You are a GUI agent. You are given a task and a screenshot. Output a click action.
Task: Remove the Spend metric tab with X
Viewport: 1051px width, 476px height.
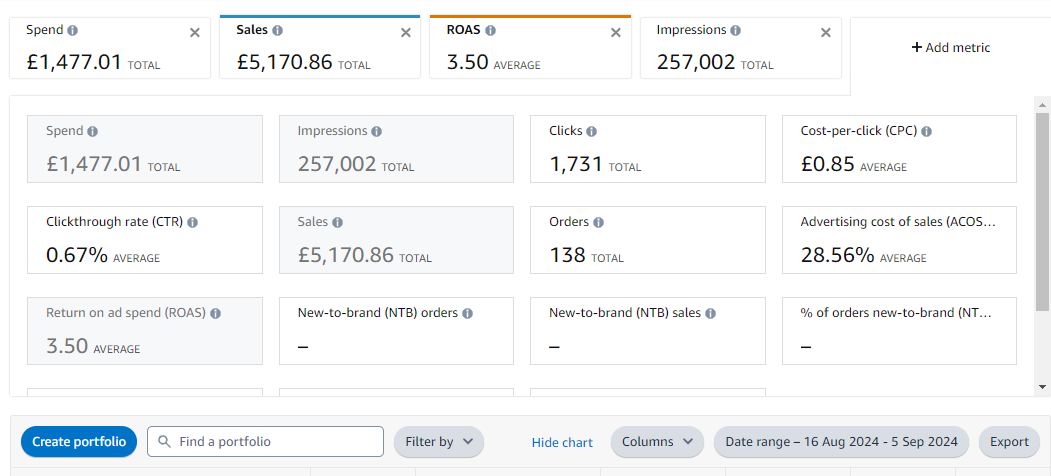pos(194,33)
